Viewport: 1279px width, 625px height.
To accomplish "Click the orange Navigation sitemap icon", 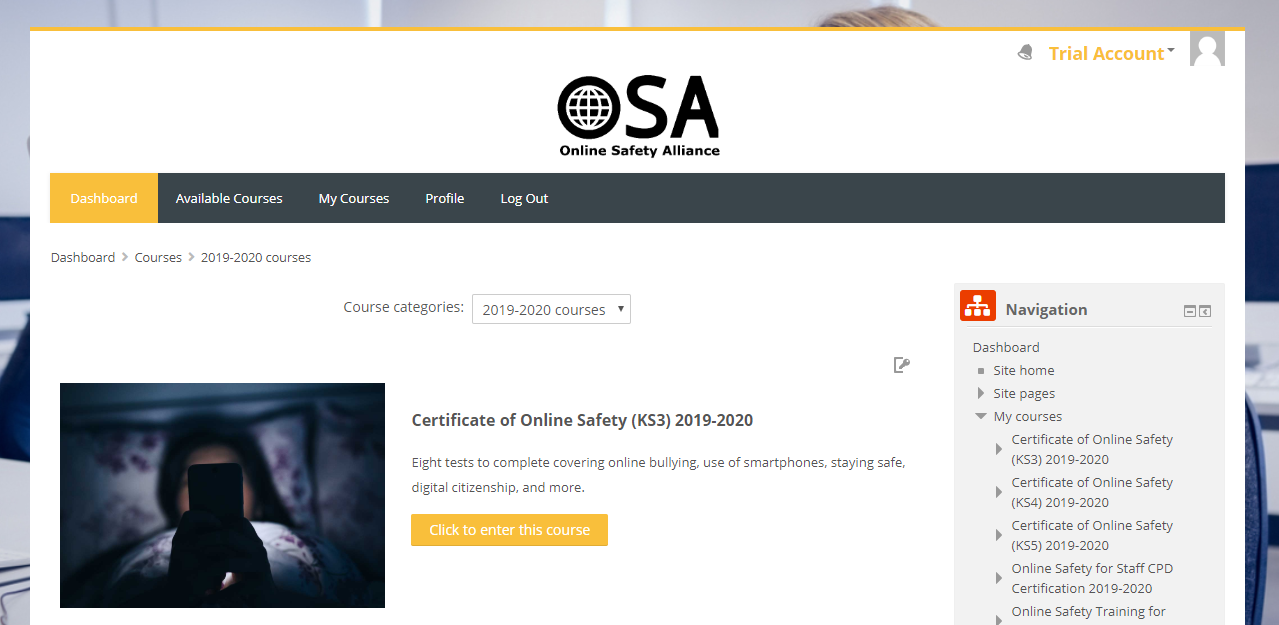I will (x=977, y=305).
